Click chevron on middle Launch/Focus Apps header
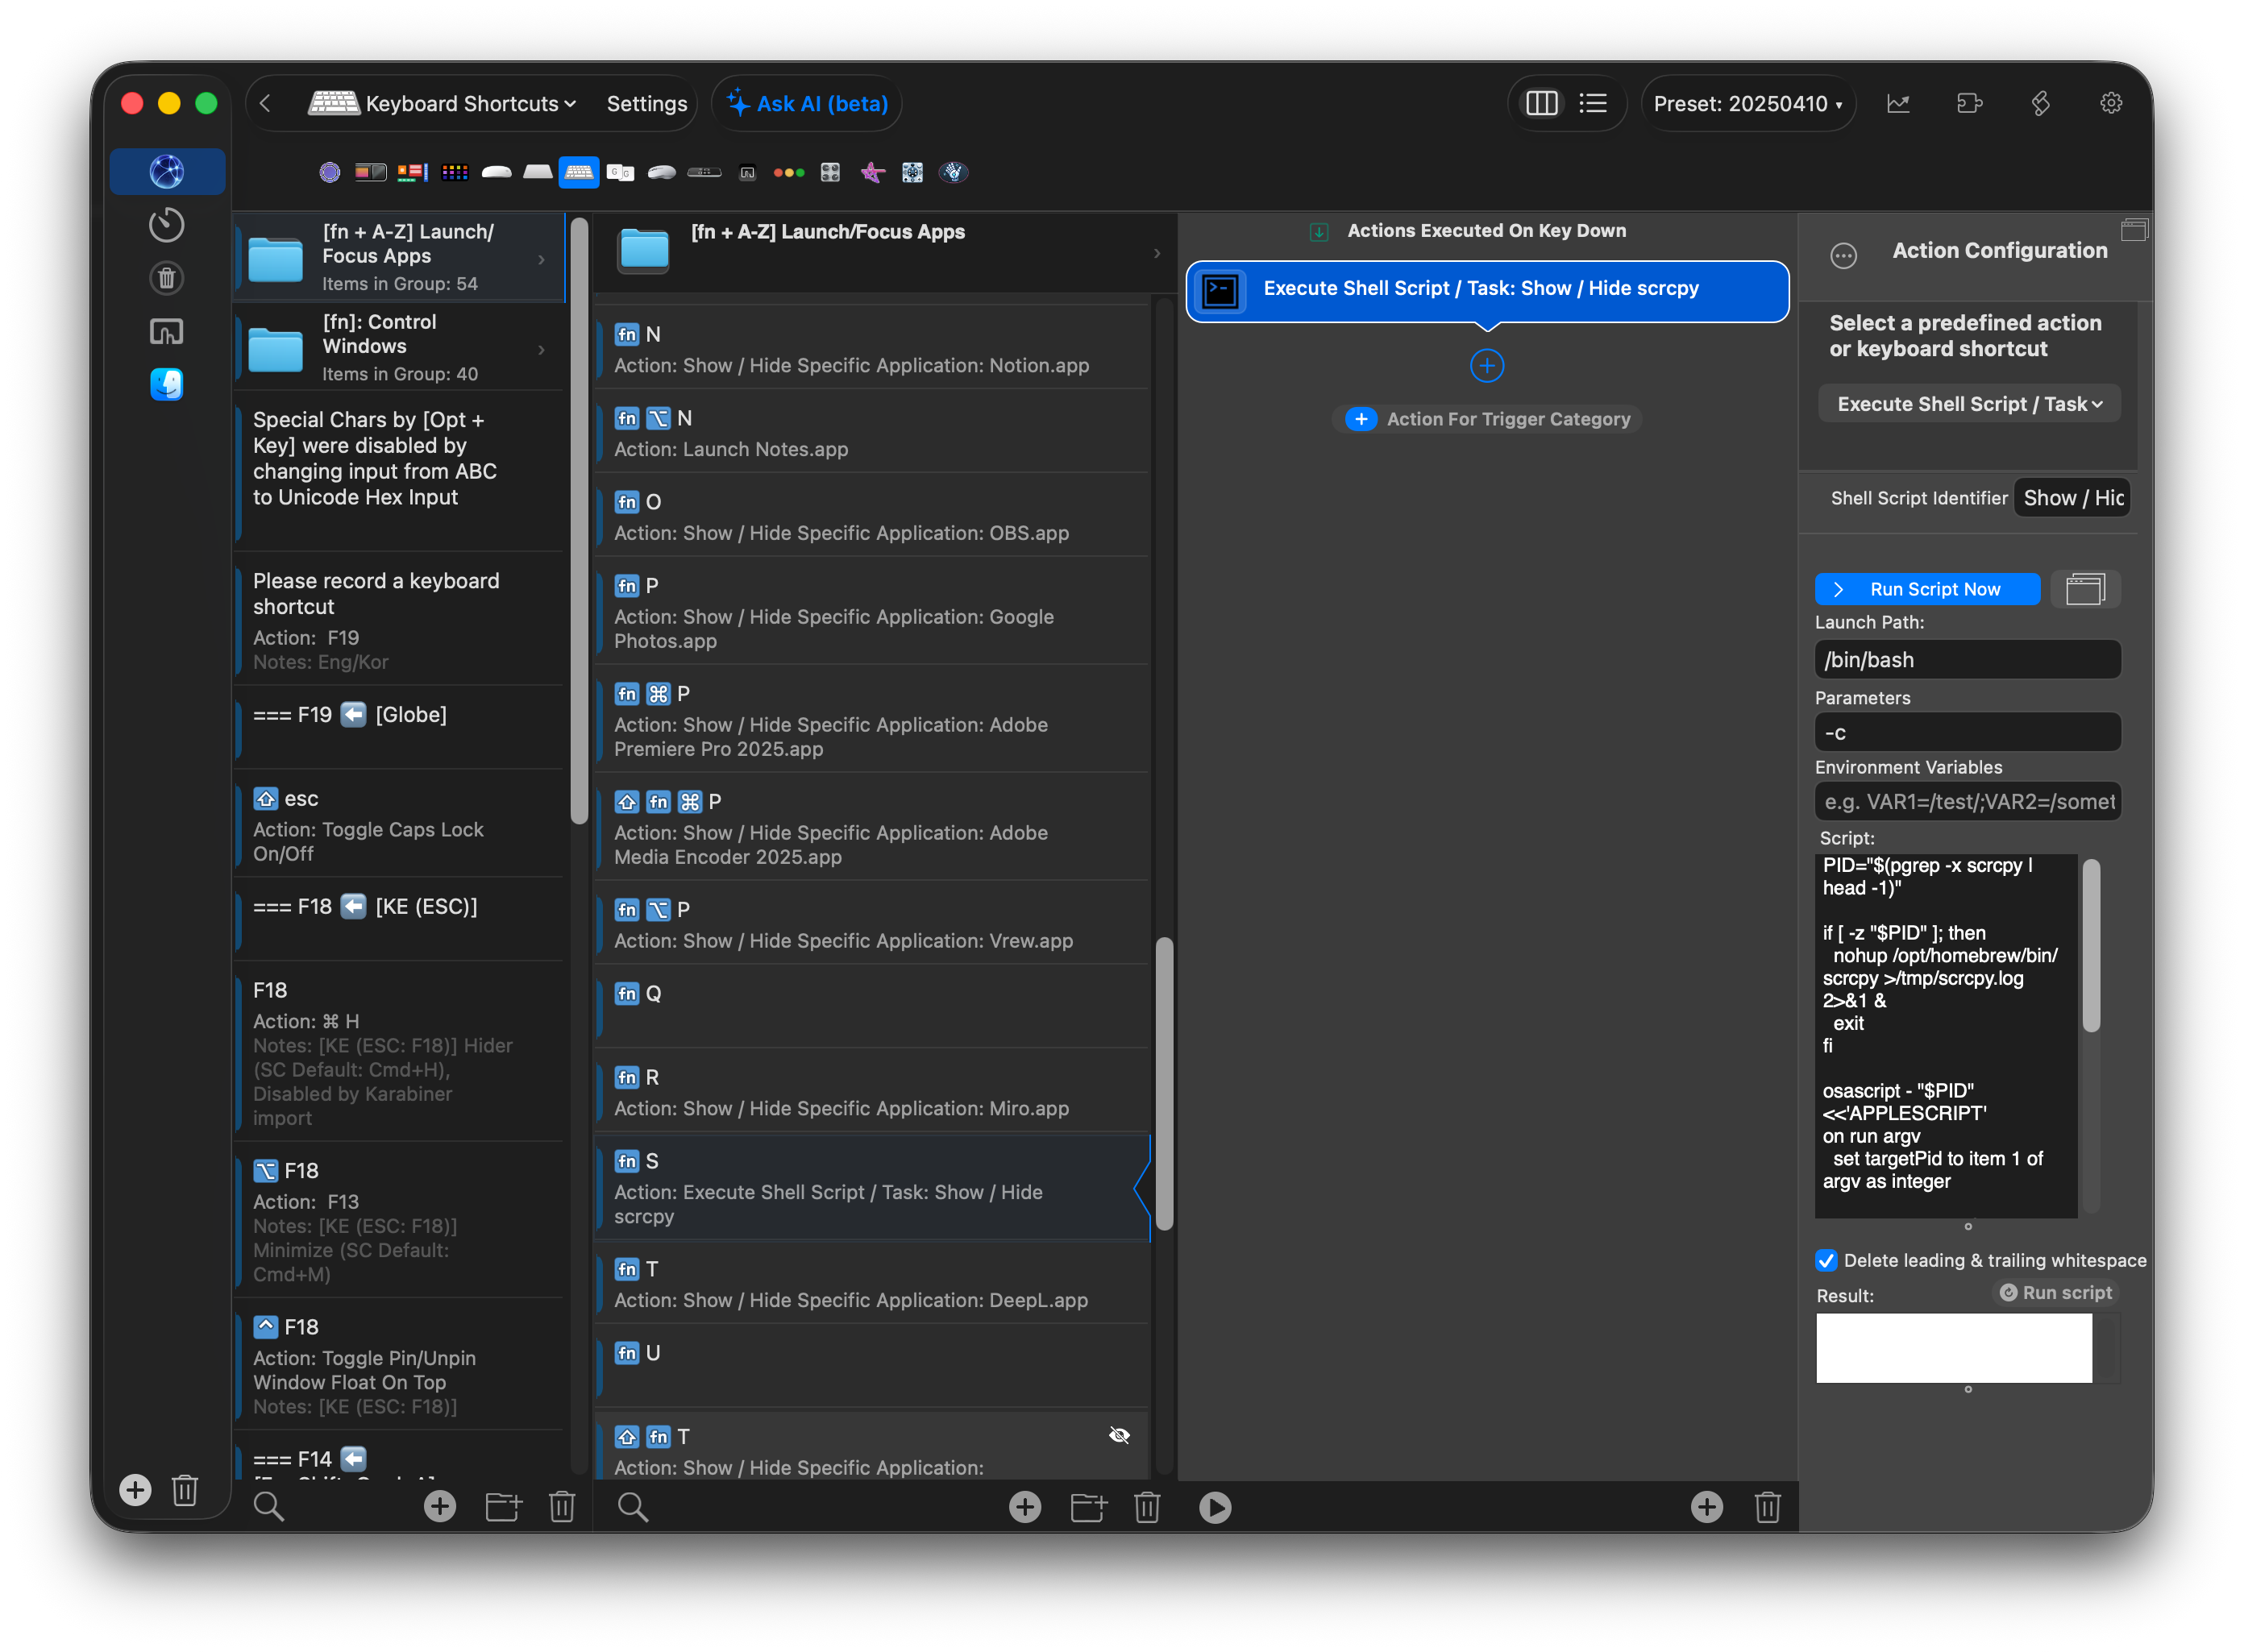Viewport: 2244px width, 1652px height. point(1156,252)
